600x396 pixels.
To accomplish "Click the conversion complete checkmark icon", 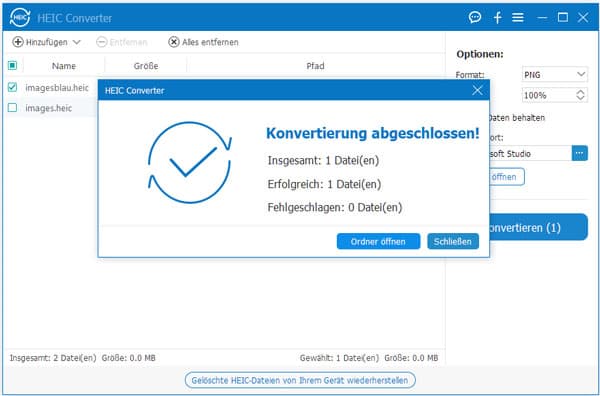I will coord(190,163).
